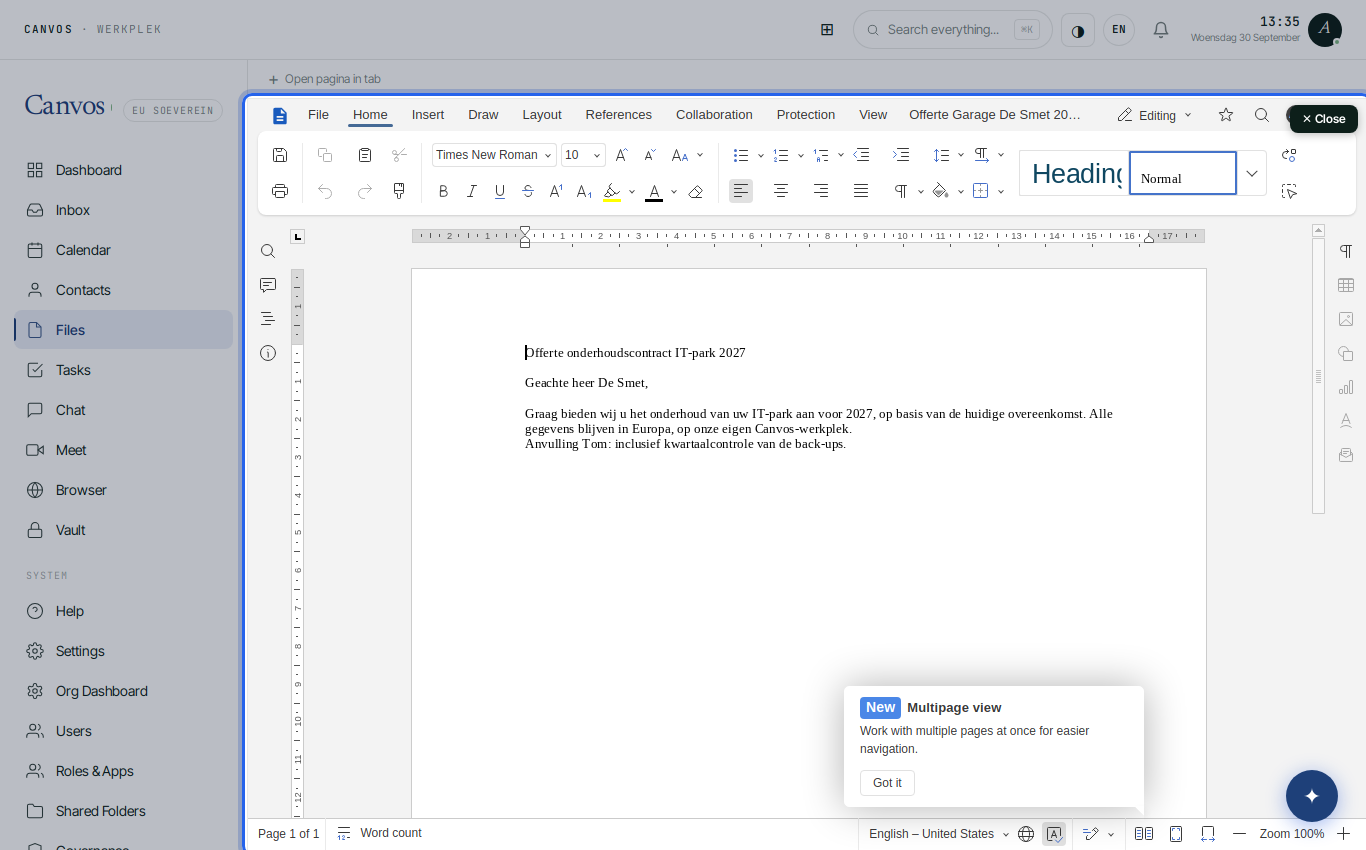Click the Open pagina in tab link
This screenshot has height=850, width=1366.
[x=324, y=79]
